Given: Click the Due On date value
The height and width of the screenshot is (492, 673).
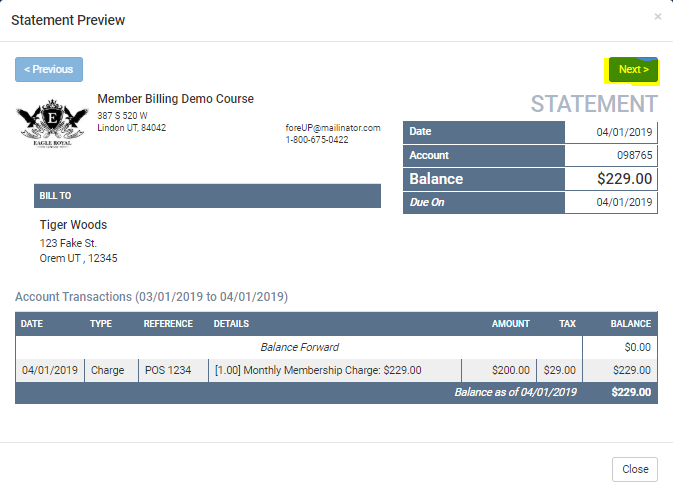Looking at the screenshot, I should [x=624, y=202].
